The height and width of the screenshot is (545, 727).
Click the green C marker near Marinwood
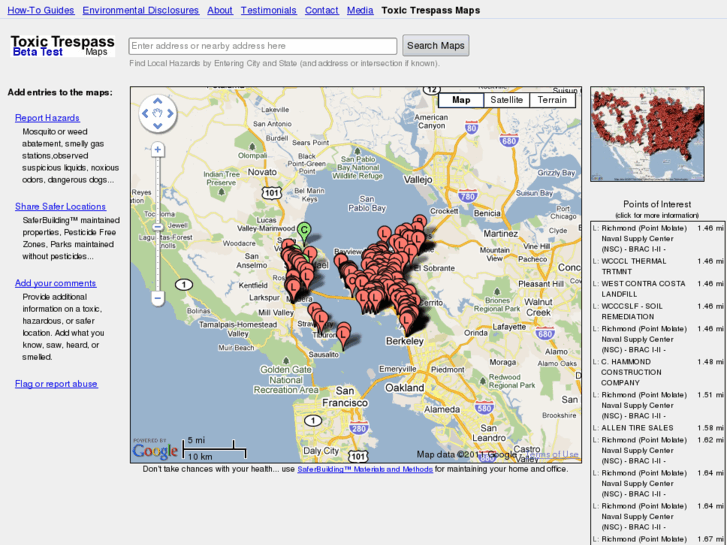(x=304, y=231)
